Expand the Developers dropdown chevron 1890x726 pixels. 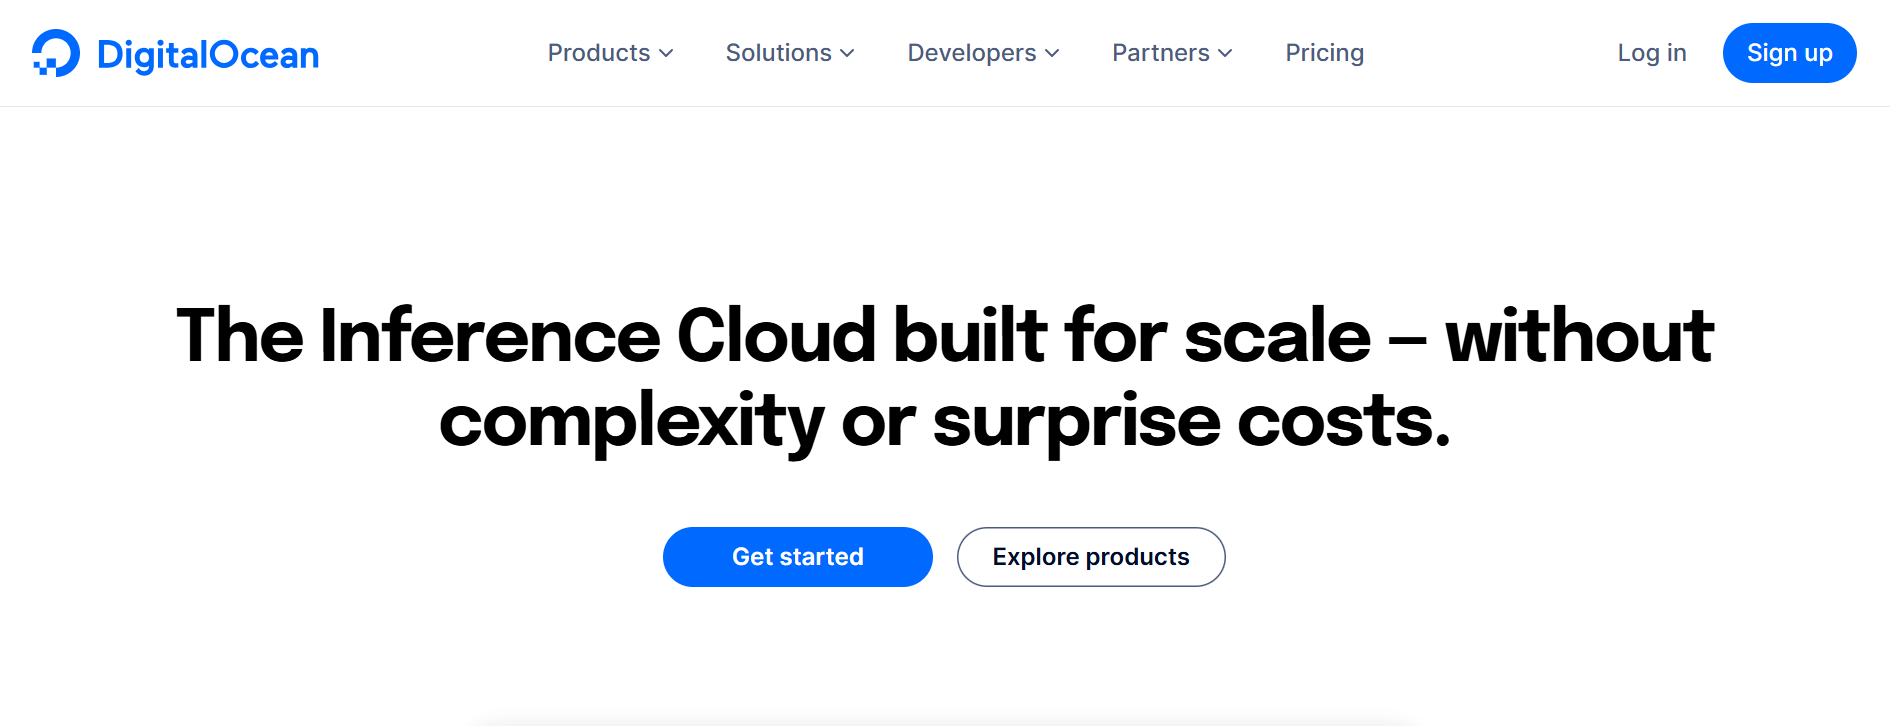1052,53
